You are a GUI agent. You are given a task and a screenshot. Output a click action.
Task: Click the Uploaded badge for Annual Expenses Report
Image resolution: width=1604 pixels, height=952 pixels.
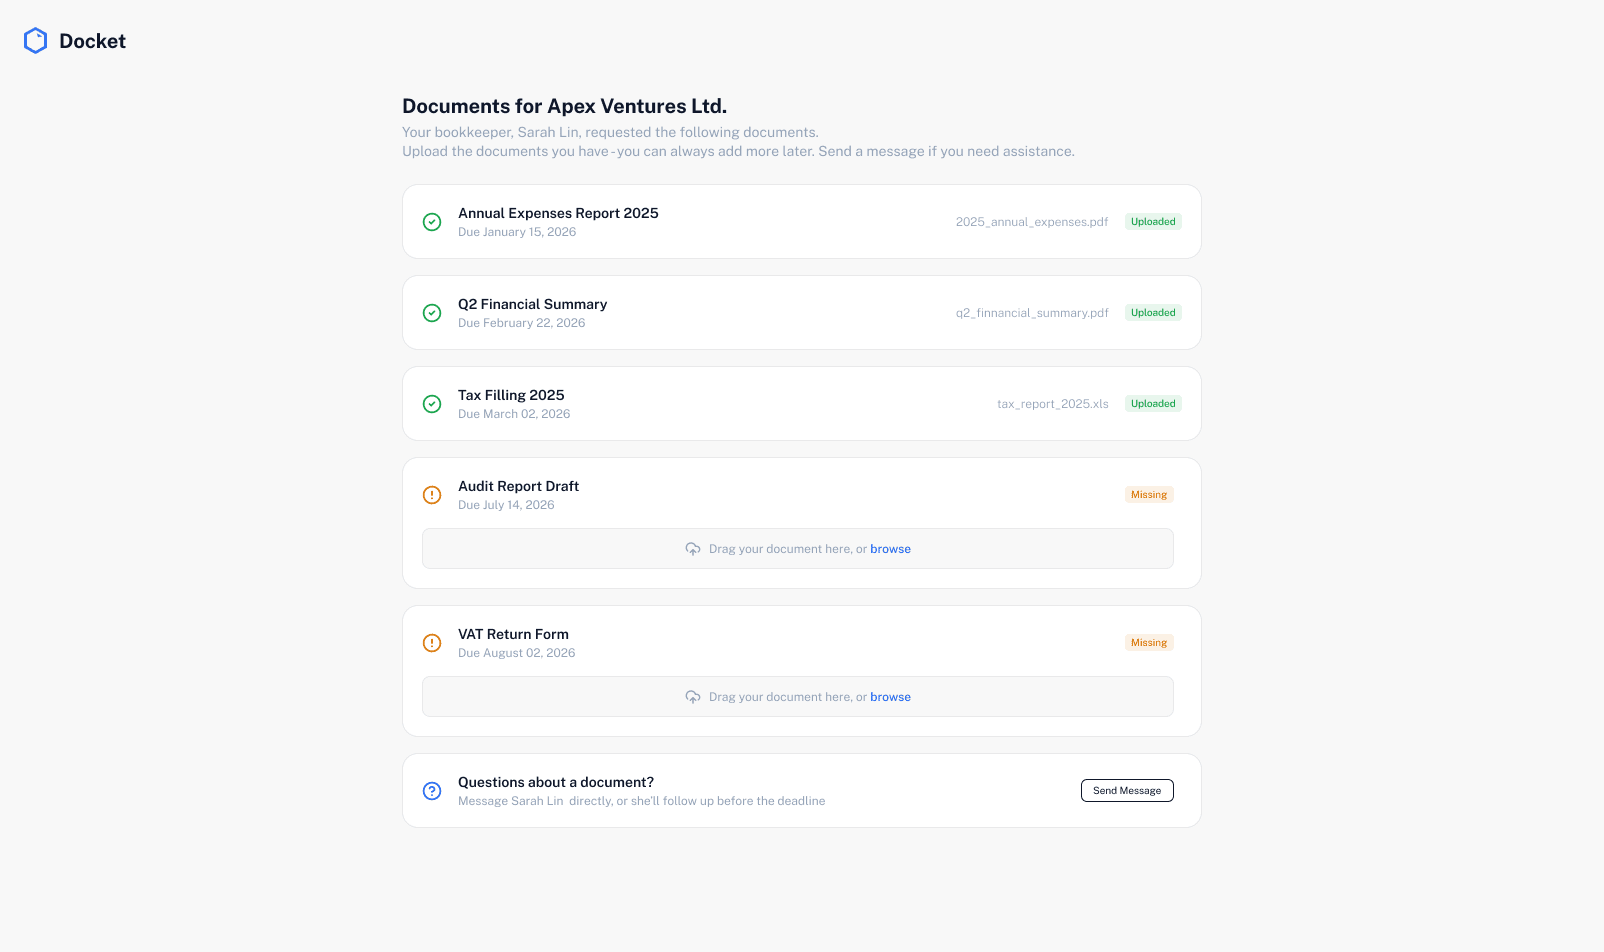tap(1153, 222)
